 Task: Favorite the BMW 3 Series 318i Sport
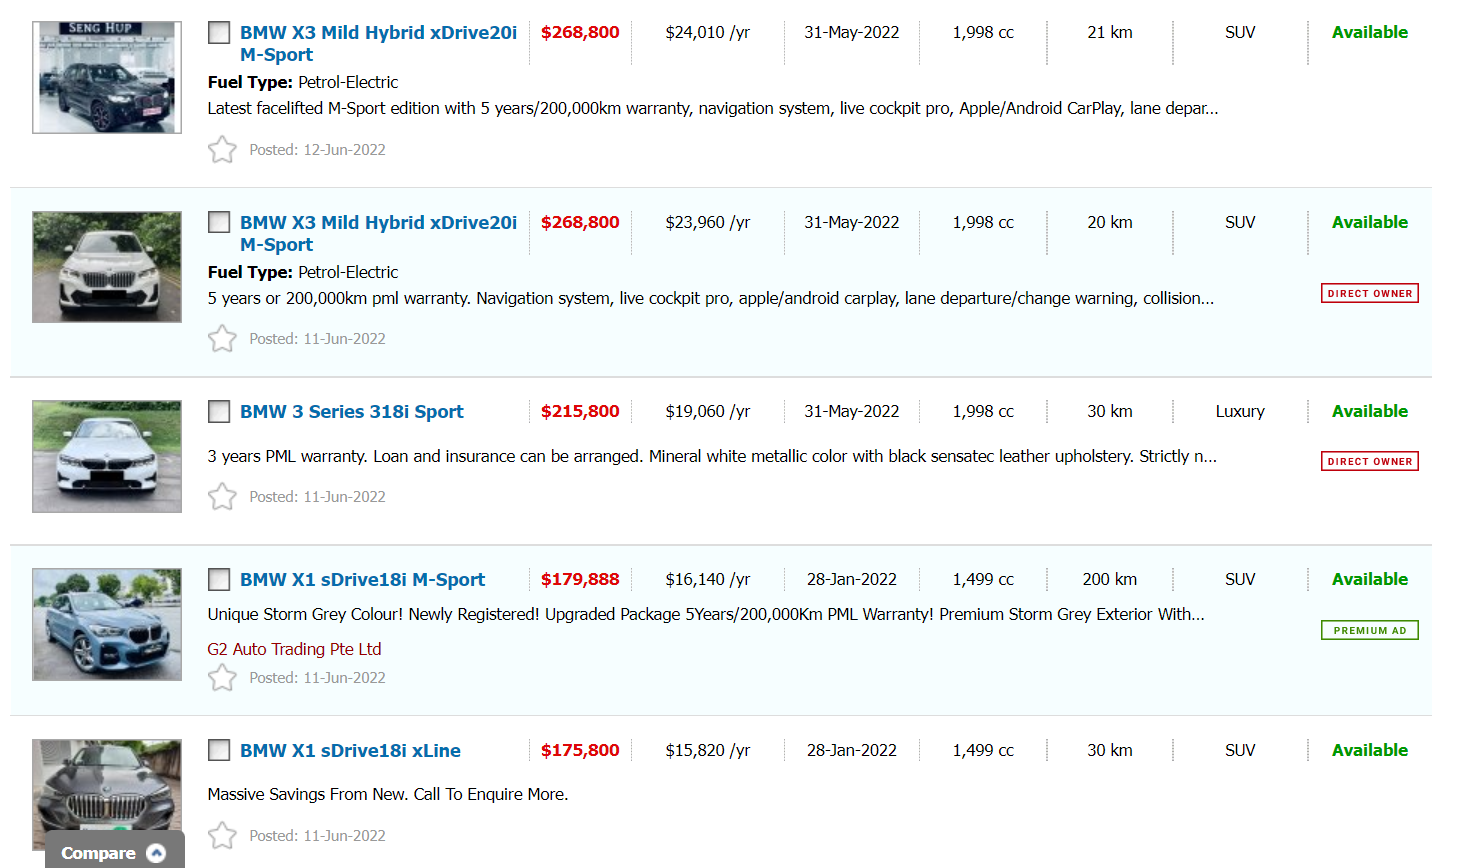pyautogui.click(x=222, y=497)
